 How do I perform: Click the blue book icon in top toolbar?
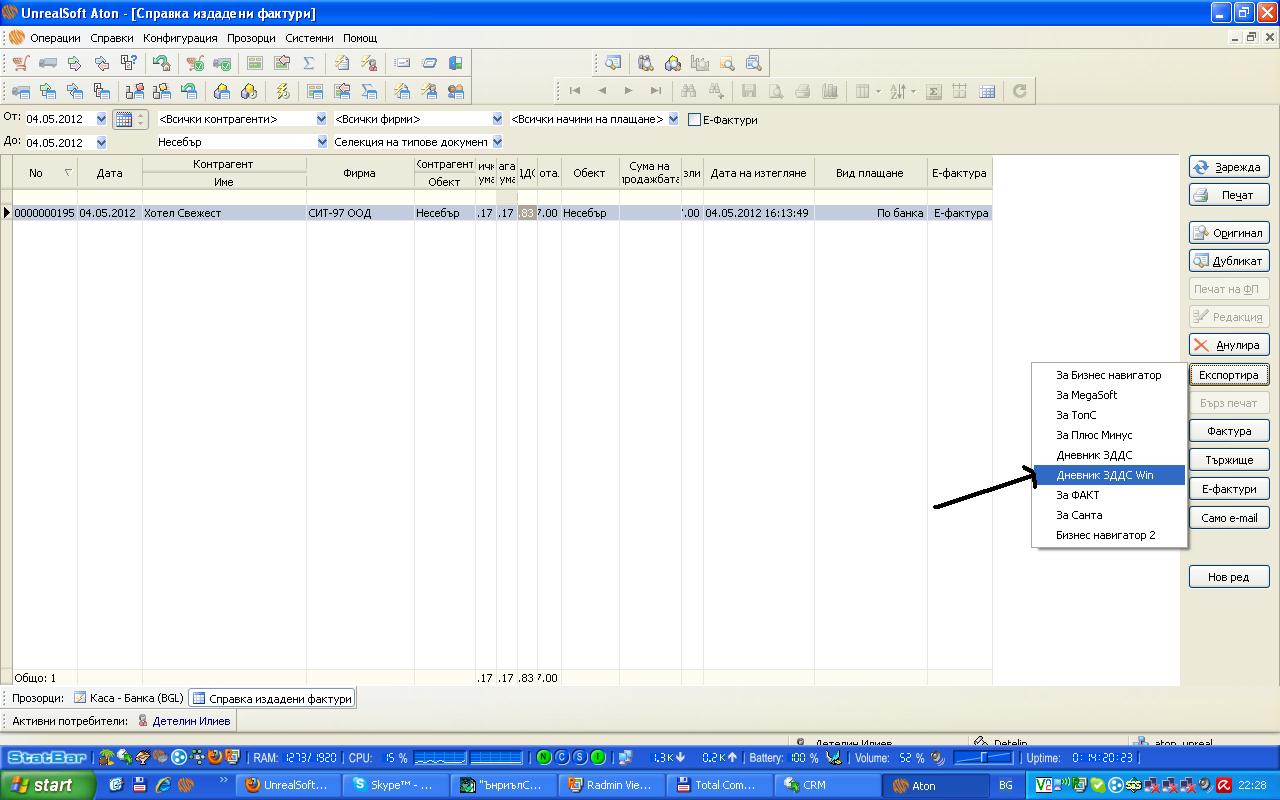coord(456,63)
